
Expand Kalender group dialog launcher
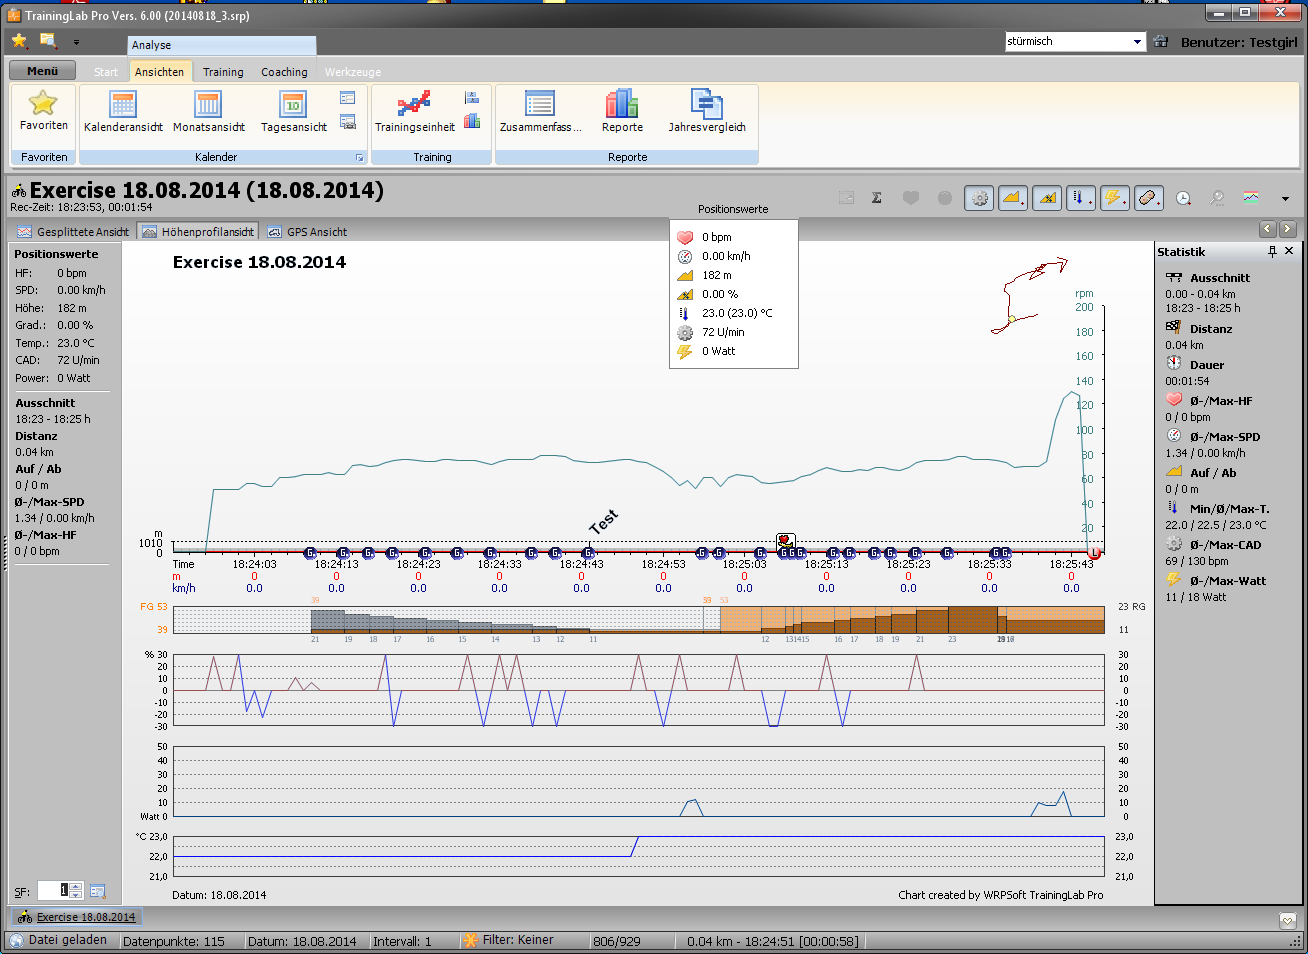point(360,158)
